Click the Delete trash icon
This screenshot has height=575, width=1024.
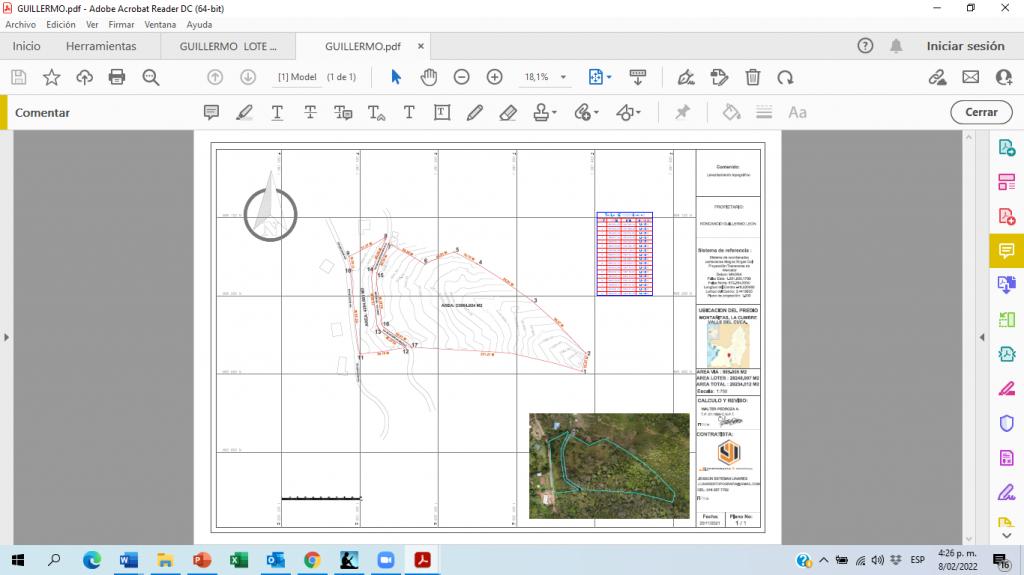(753, 77)
